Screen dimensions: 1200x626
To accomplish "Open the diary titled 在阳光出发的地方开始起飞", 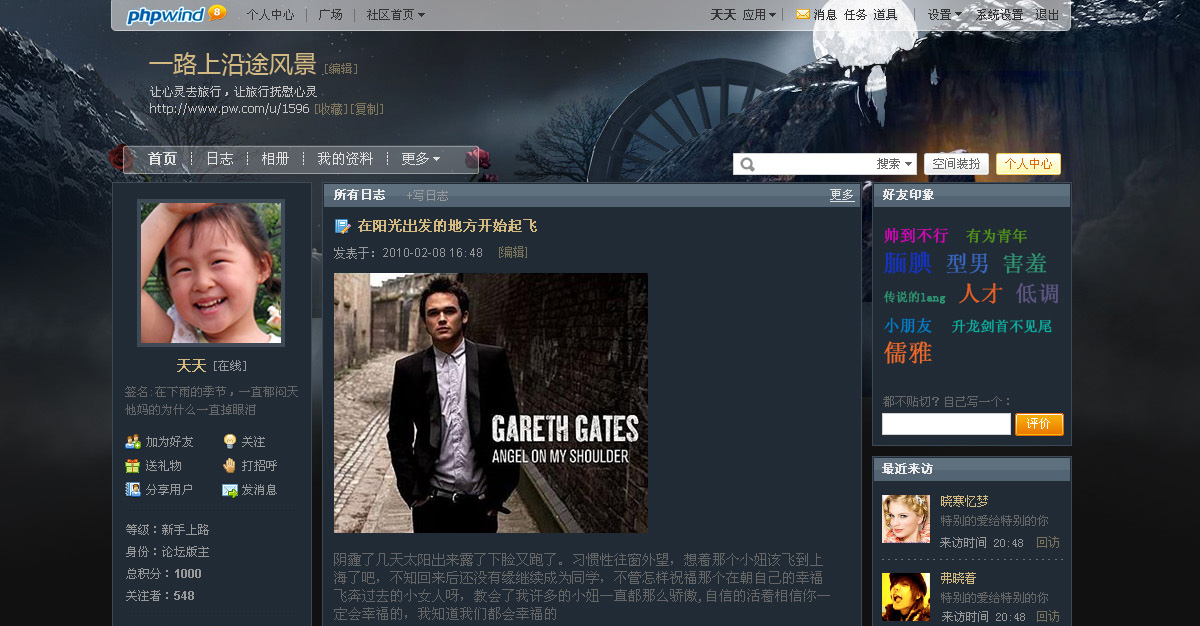I will [x=447, y=226].
